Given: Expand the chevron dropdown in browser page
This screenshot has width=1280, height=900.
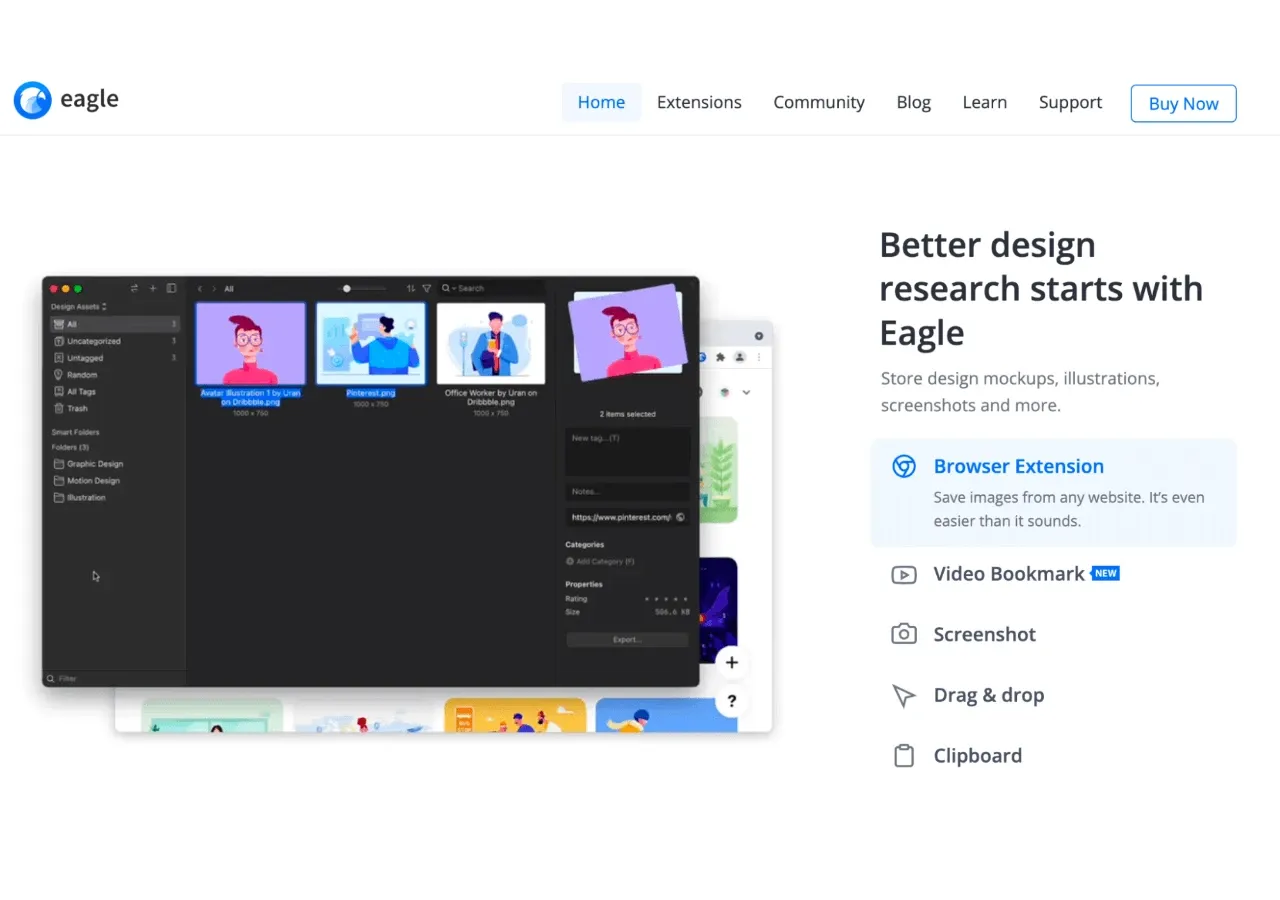Looking at the screenshot, I should (746, 393).
